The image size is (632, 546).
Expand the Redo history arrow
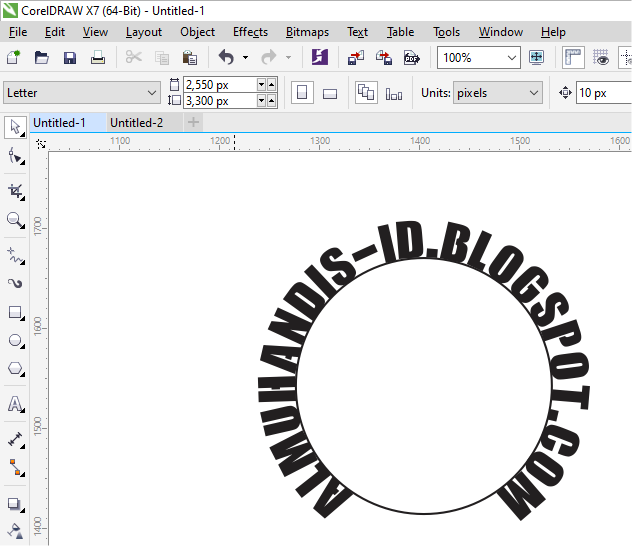click(x=288, y=58)
